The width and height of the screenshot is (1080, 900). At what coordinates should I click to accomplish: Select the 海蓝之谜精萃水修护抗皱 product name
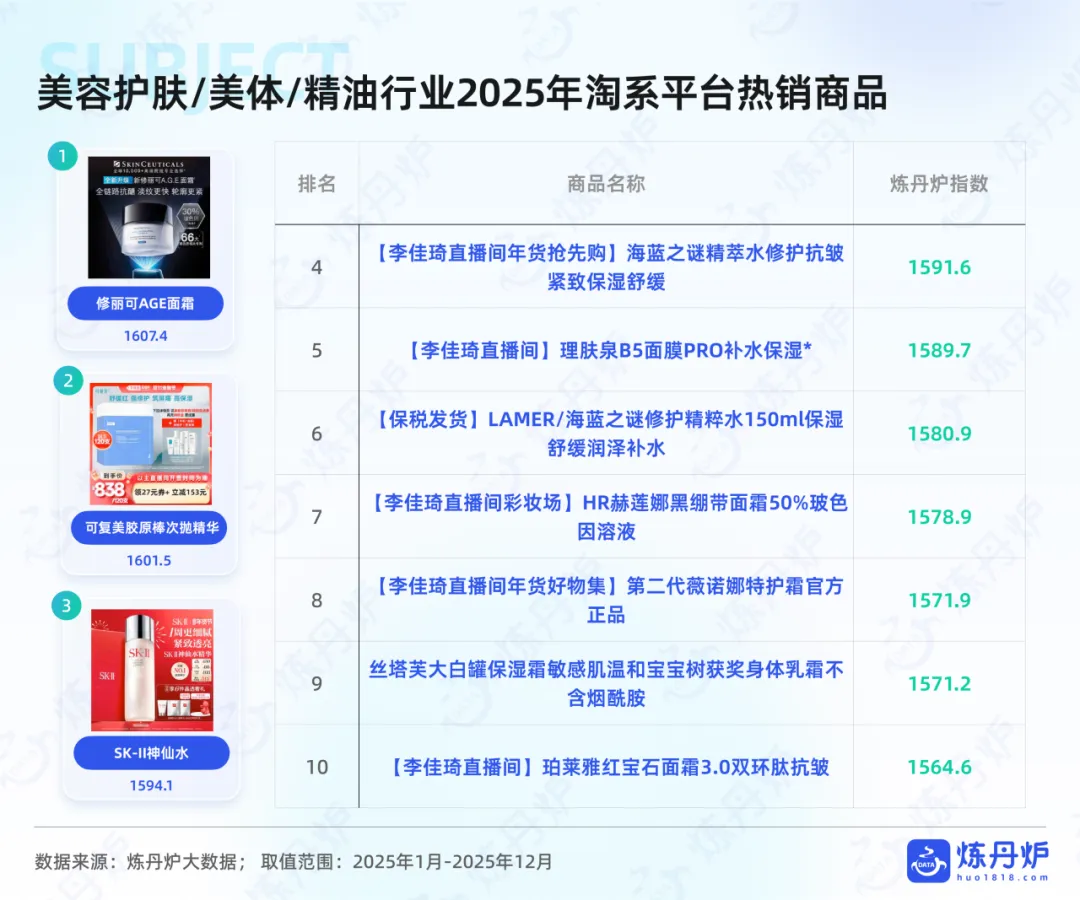[606, 267]
